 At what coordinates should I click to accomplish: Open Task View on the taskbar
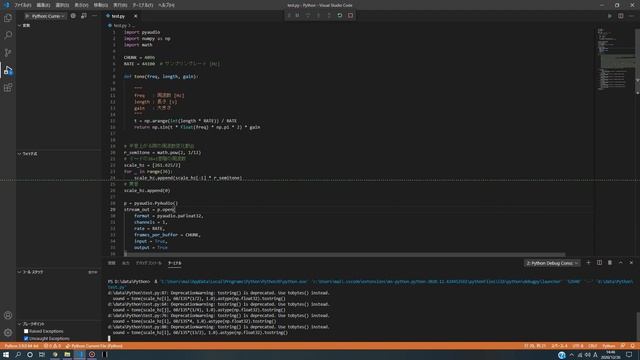pos(42,355)
